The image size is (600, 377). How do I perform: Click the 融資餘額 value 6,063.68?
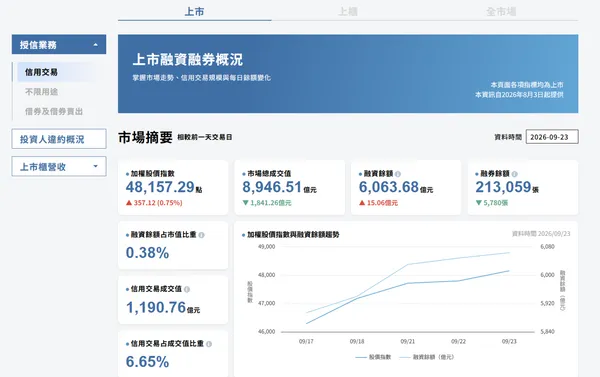click(x=389, y=187)
